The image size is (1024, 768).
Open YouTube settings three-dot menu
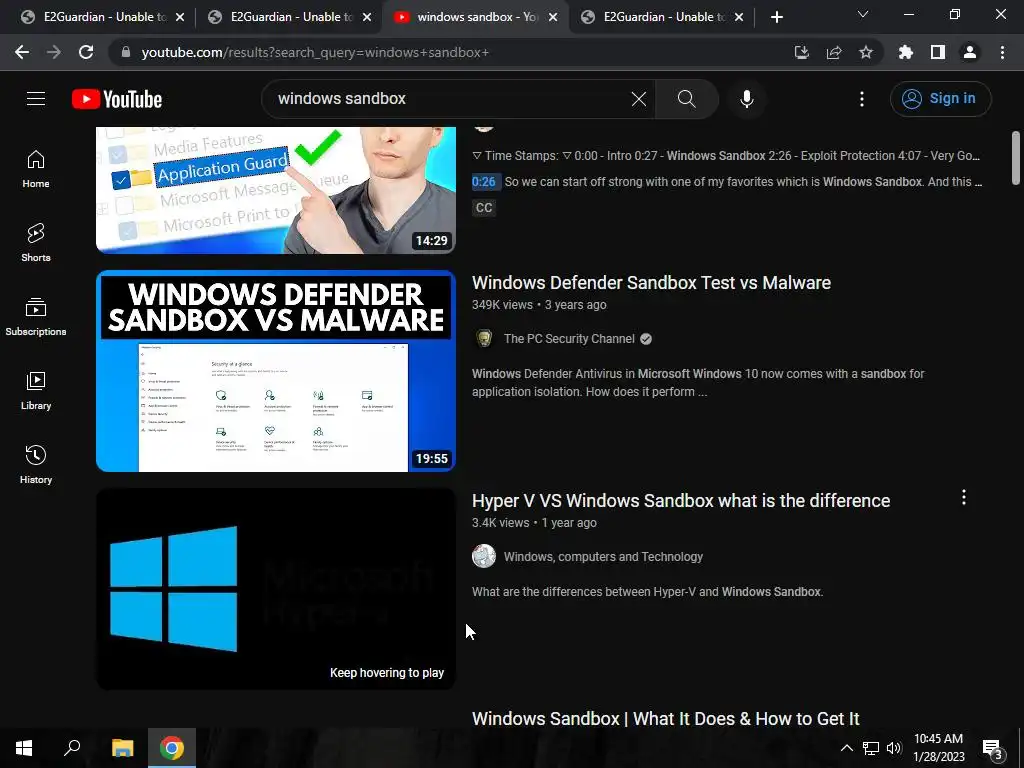coord(862,99)
